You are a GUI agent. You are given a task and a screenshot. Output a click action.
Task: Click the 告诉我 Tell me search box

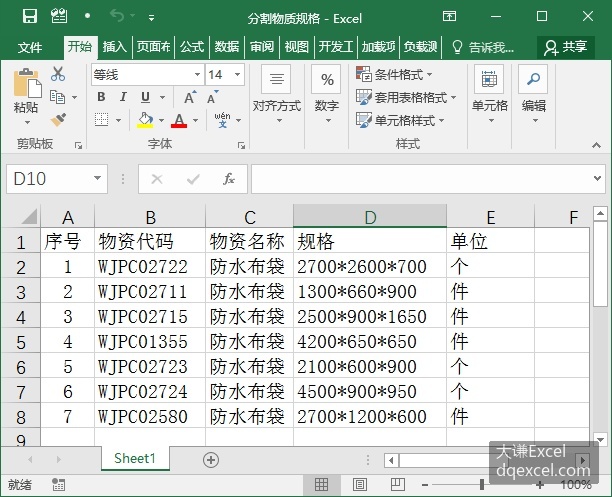[483, 47]
